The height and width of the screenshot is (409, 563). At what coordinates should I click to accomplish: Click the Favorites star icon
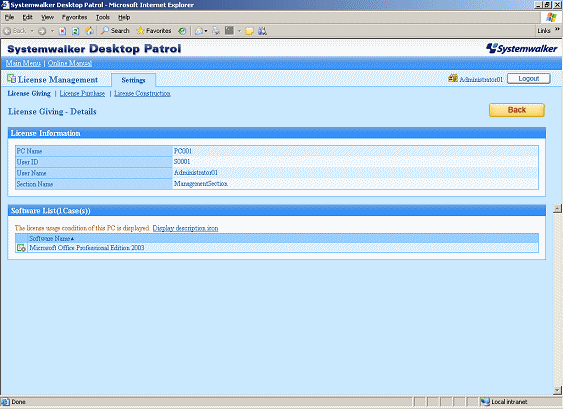[x=140, y=31]
